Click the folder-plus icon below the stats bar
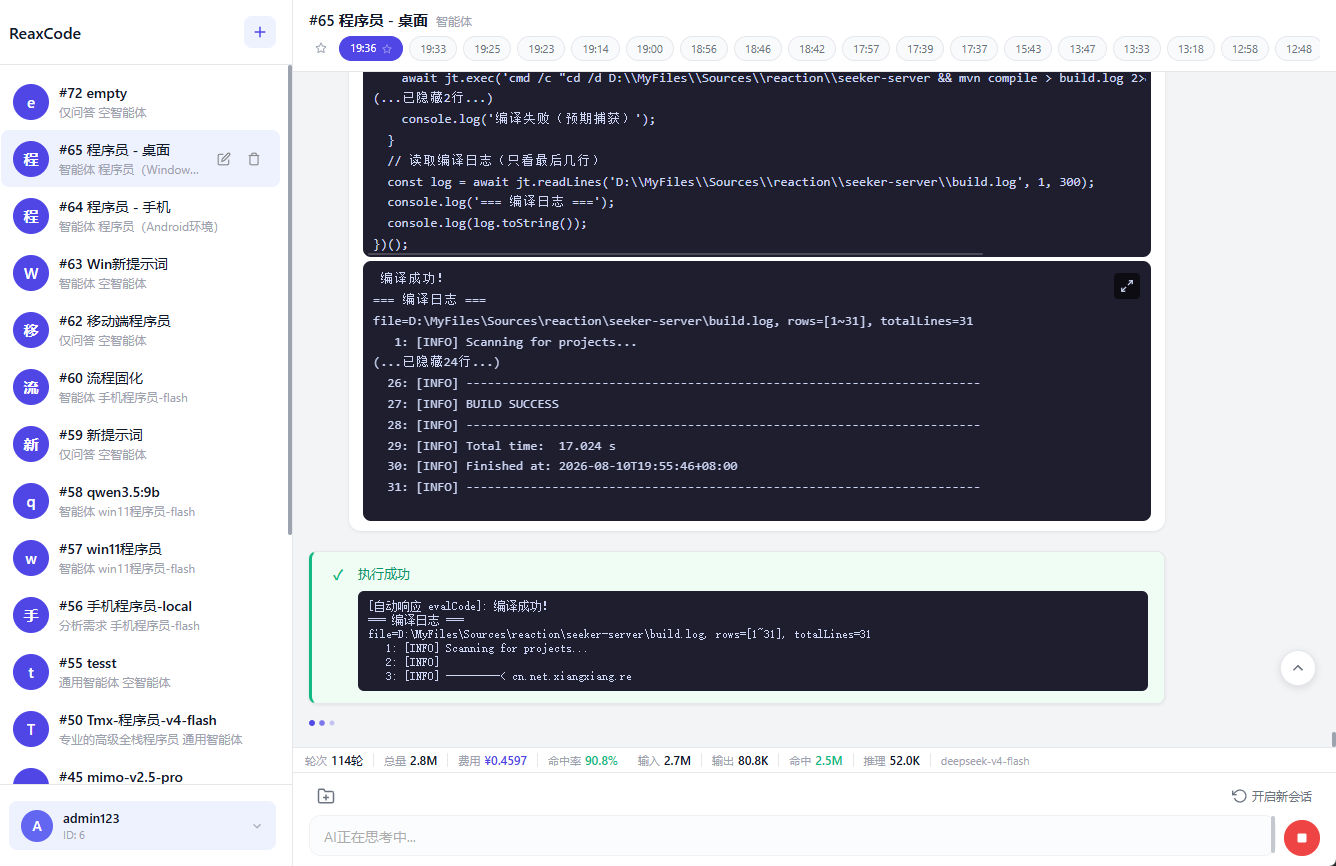This screenshot has height=866, width=1336. pos(326,796)
